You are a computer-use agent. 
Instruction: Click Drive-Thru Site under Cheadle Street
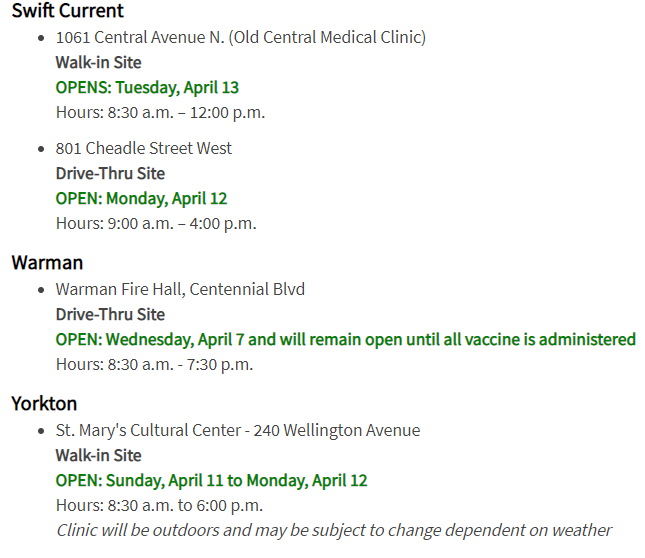(x=110, y=174)
